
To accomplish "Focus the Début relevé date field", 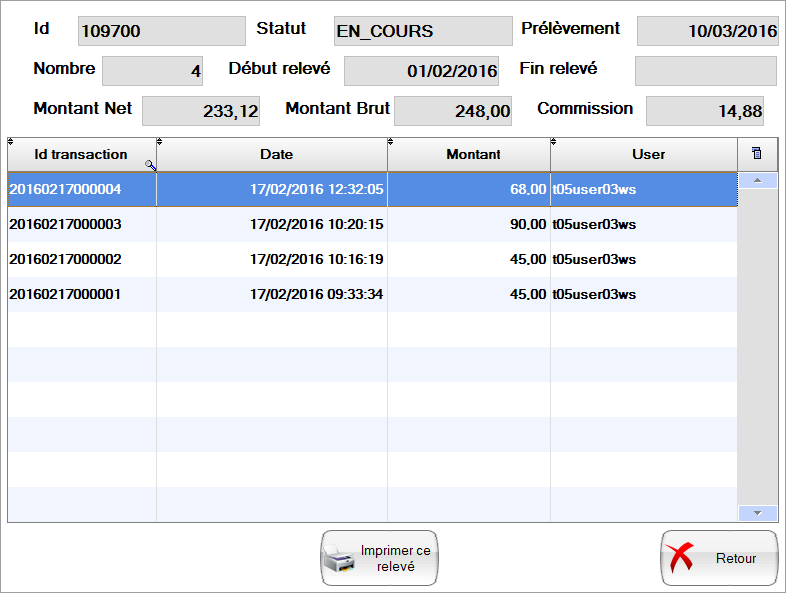I will click(x=421, y=71).
